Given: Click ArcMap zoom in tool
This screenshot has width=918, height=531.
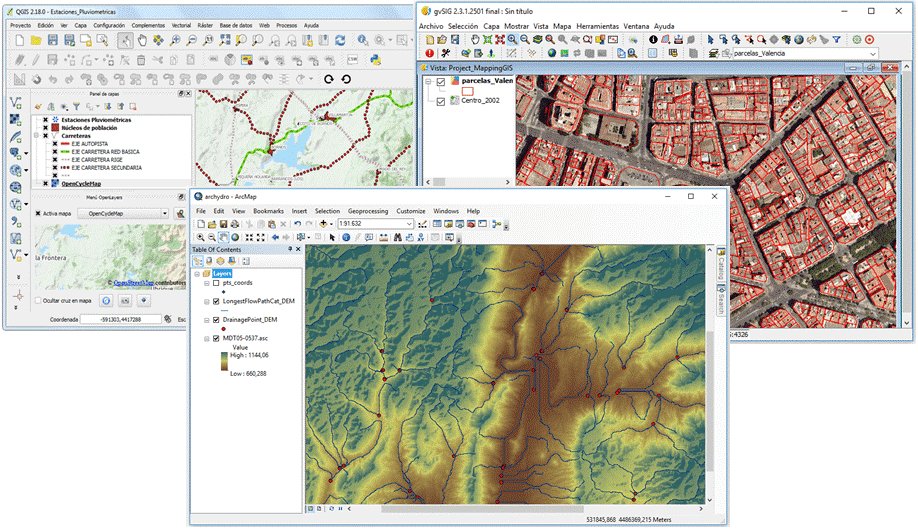Looking at the screenshot, I should click(x=200, y=237).
